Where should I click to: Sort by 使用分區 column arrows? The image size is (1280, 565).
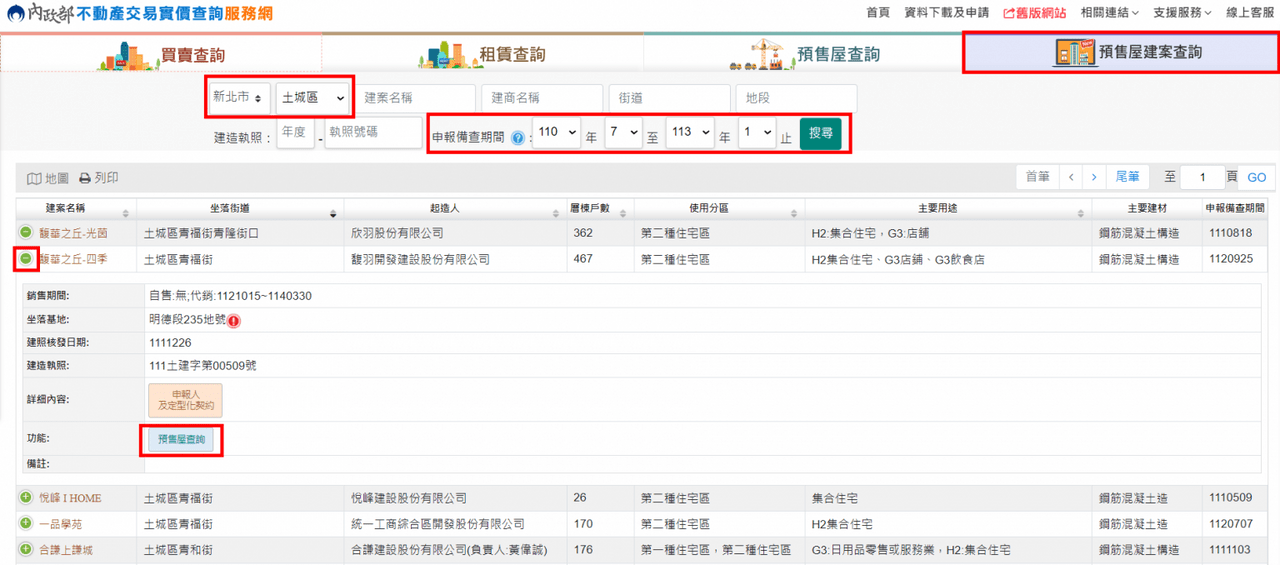pyautogui.click(x=795, y=213)
